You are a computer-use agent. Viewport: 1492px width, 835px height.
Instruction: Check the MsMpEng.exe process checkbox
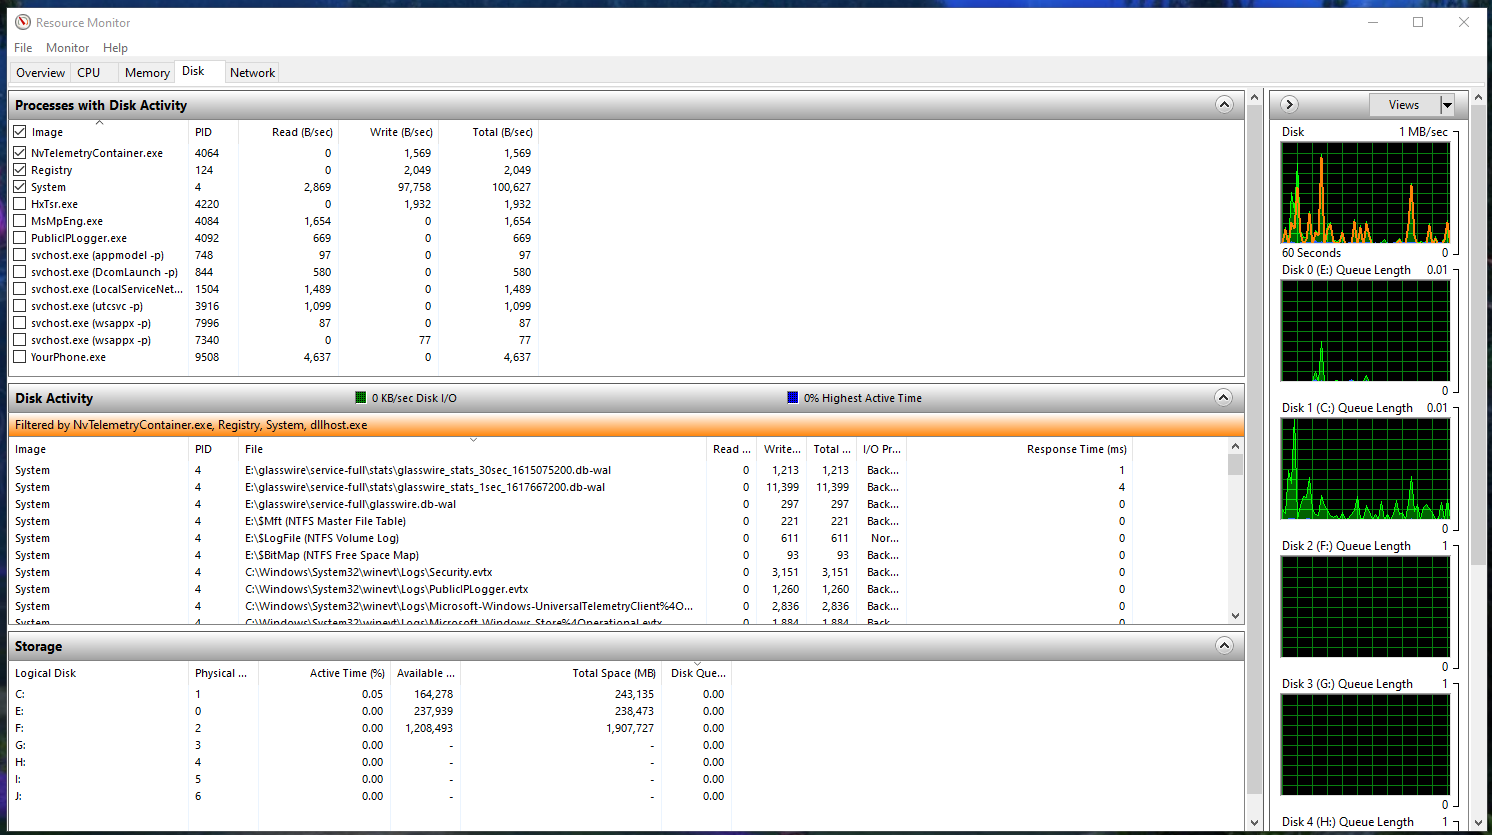point(20,221)
